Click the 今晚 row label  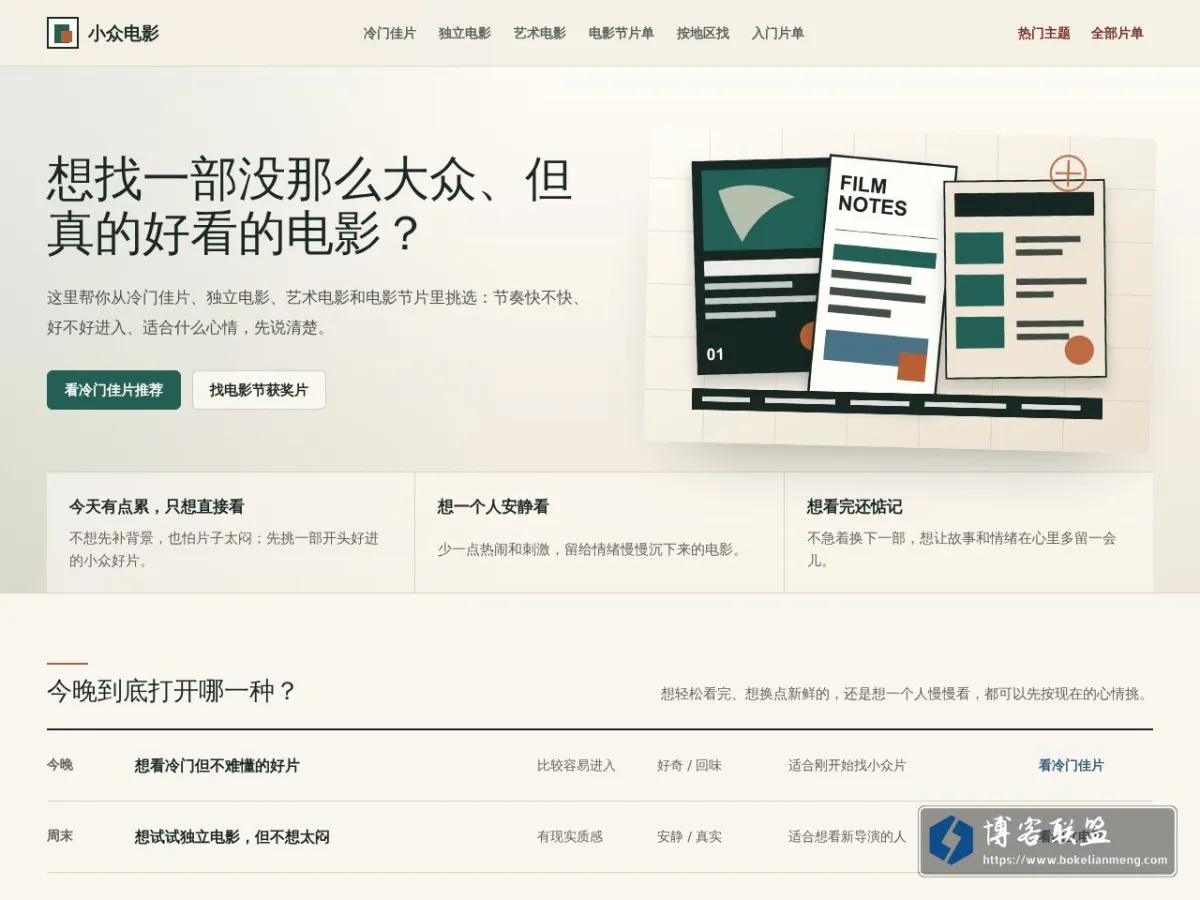[x=60, y=765]
